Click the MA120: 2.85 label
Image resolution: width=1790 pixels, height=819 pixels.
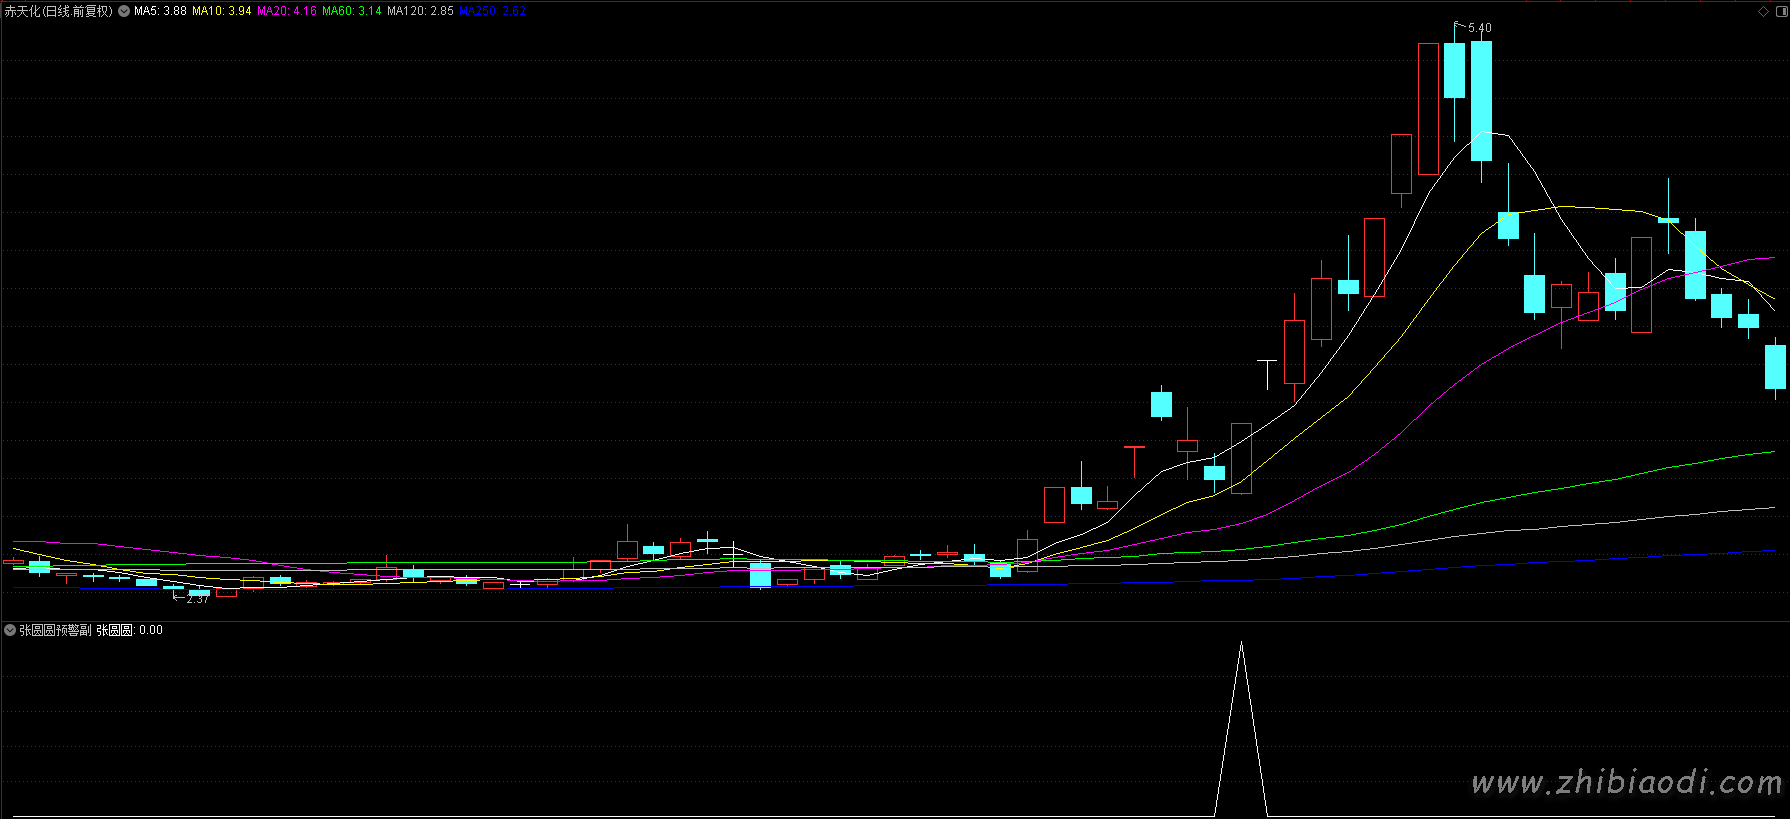coord(420,11)
